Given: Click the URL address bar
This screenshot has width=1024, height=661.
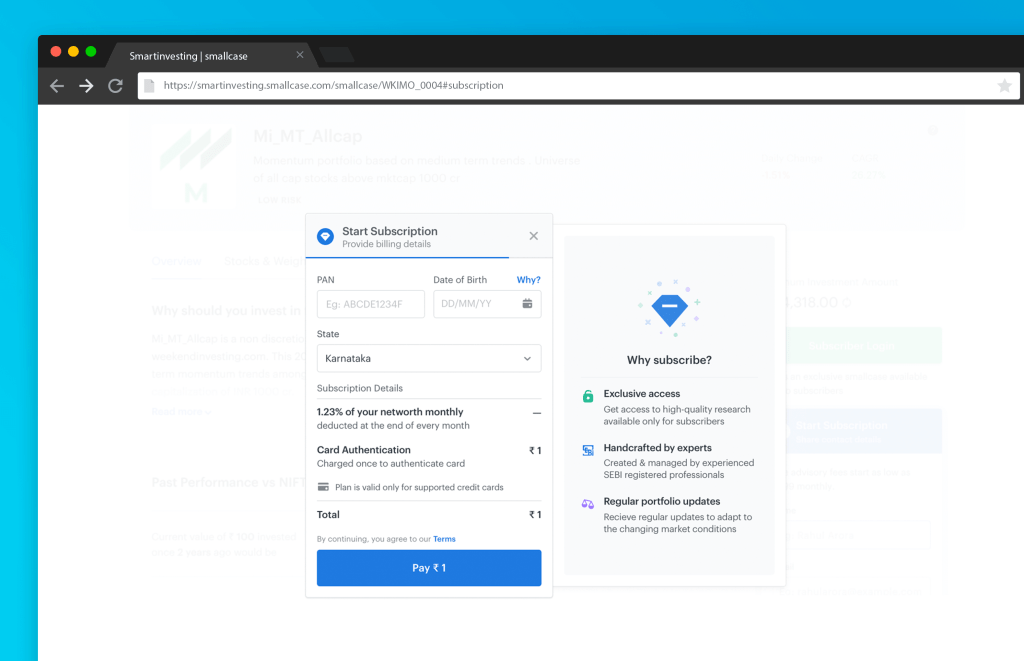Looking at the screenshot, I should tap(578, 86).
